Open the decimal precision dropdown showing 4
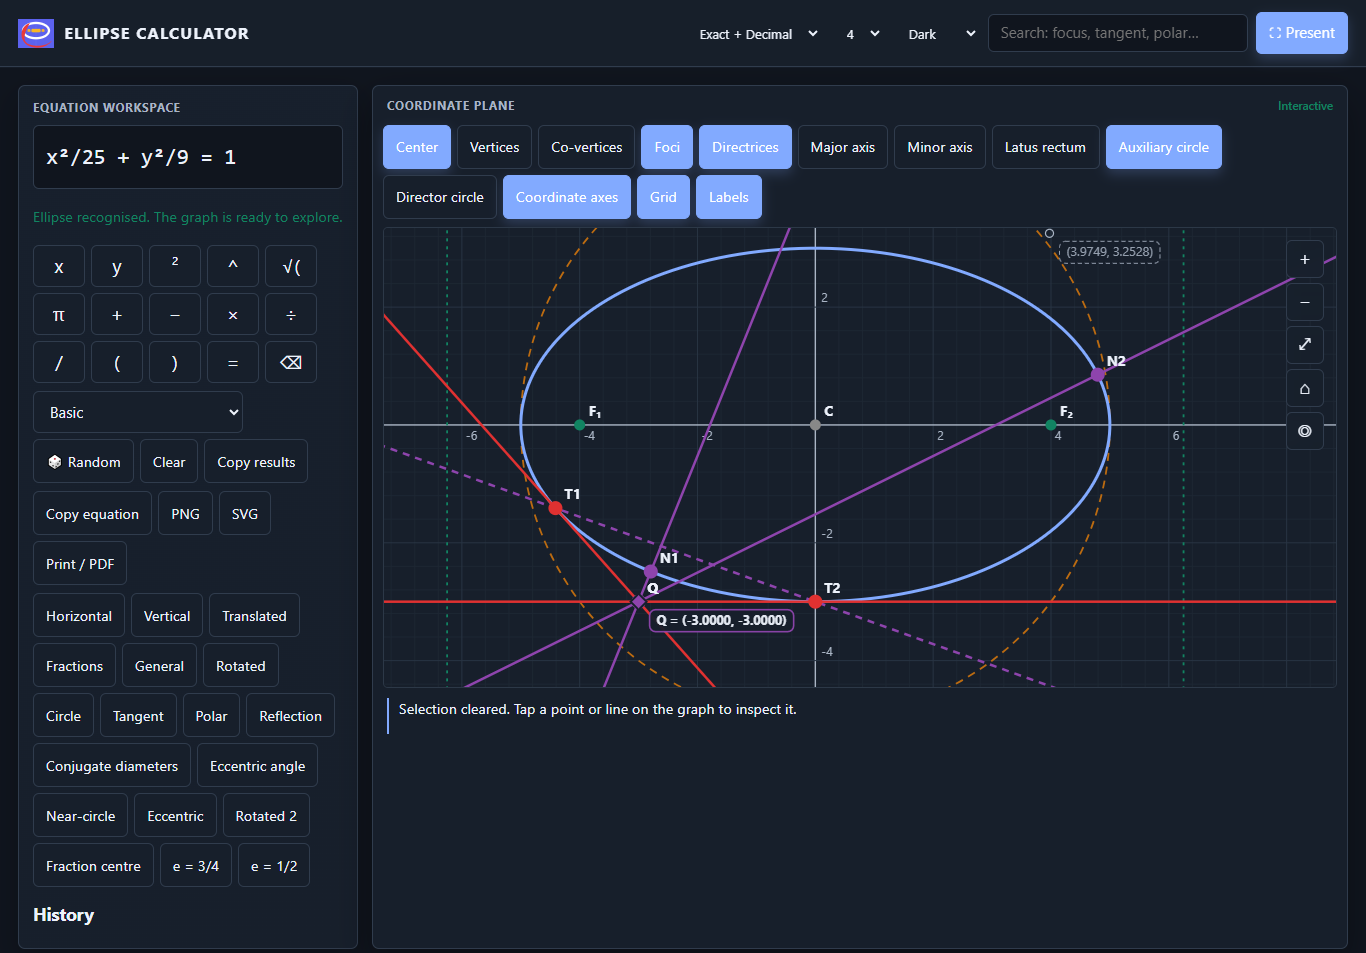The width and height of the screenshot is (1366, 953). [x=863, y=34]
